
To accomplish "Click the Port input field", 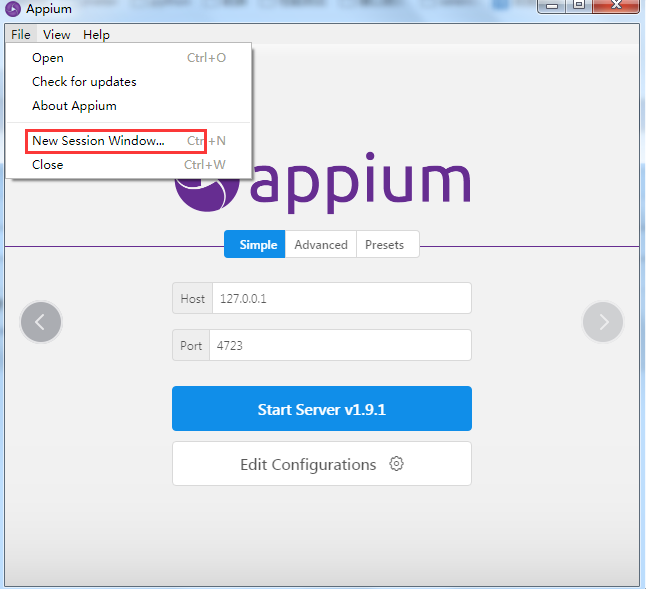I will [x=340, y=345].
